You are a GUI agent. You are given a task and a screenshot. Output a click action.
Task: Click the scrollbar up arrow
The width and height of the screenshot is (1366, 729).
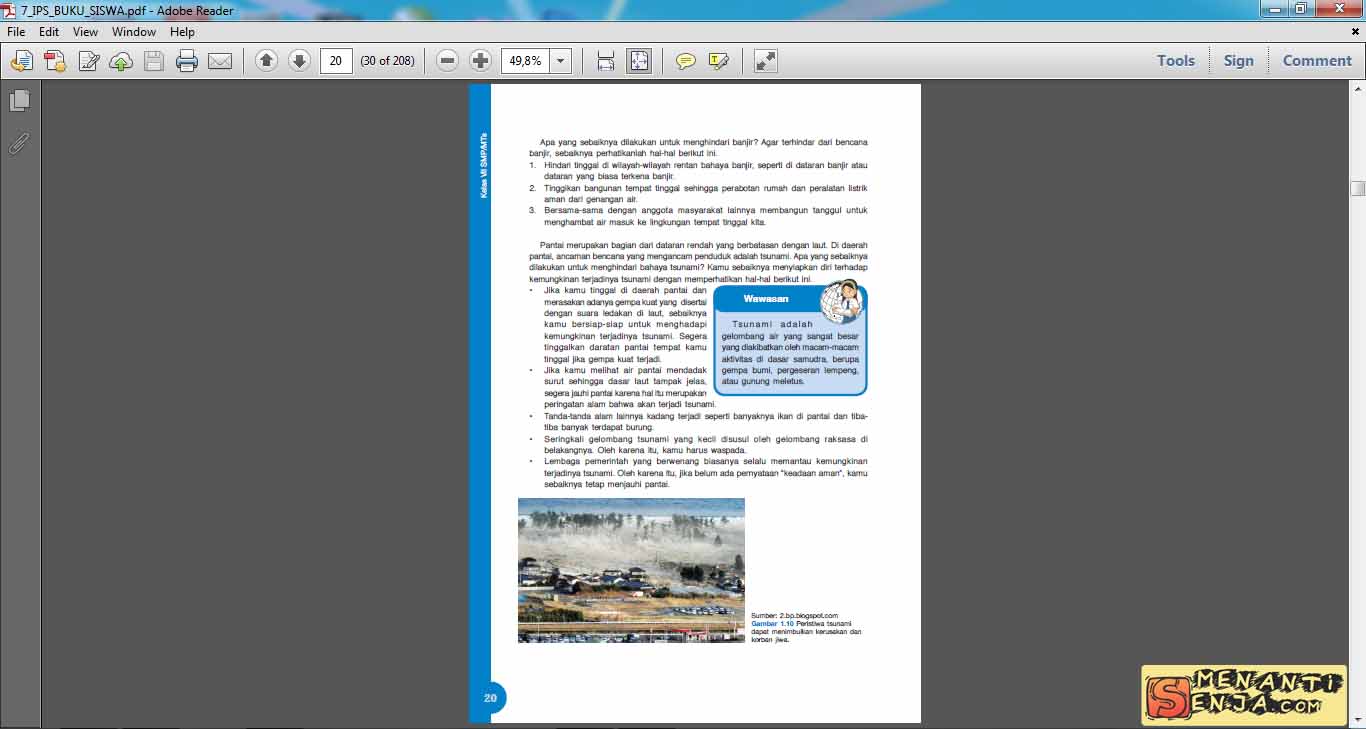1357,90
